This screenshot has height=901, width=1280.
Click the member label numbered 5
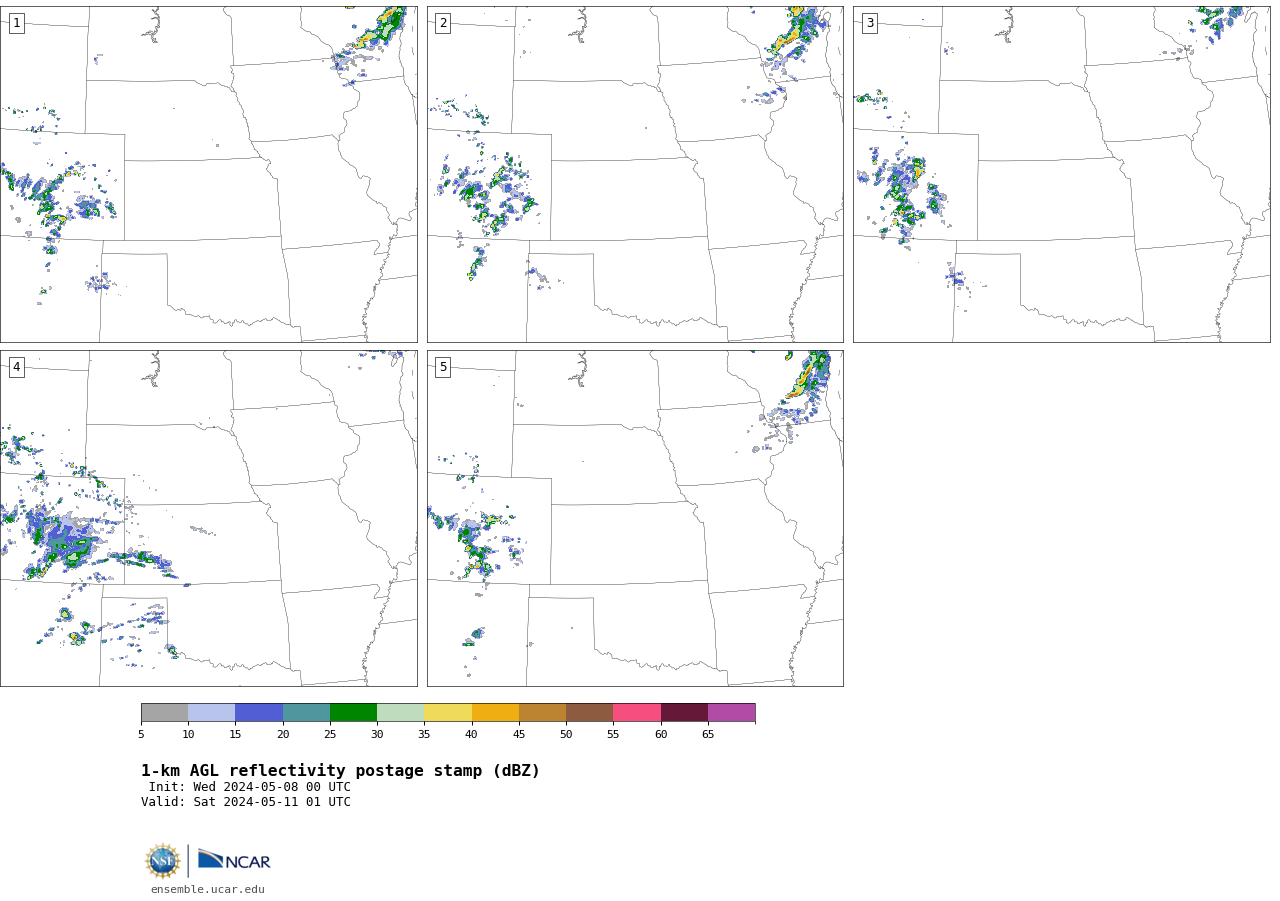click(443, 367)
